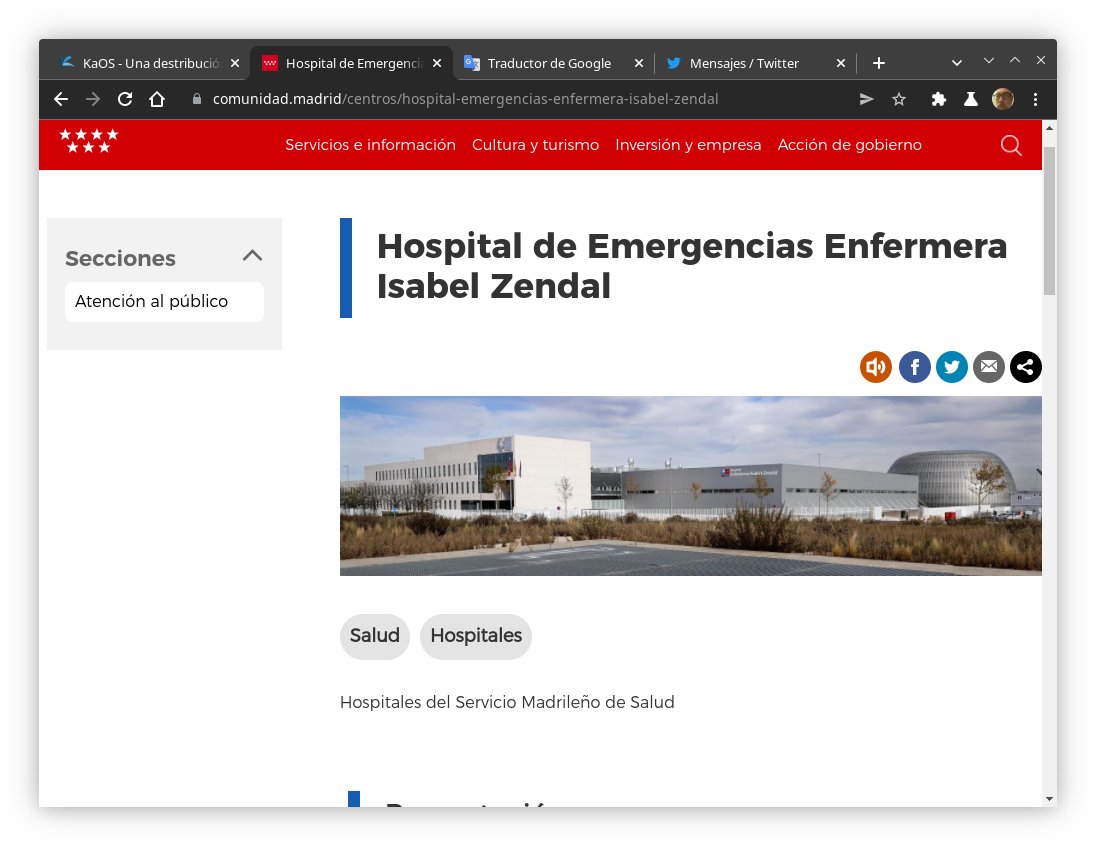Viewport: 1096px width, 846px height.
Task: Open a new browser tab
Action: click(879, 64)
